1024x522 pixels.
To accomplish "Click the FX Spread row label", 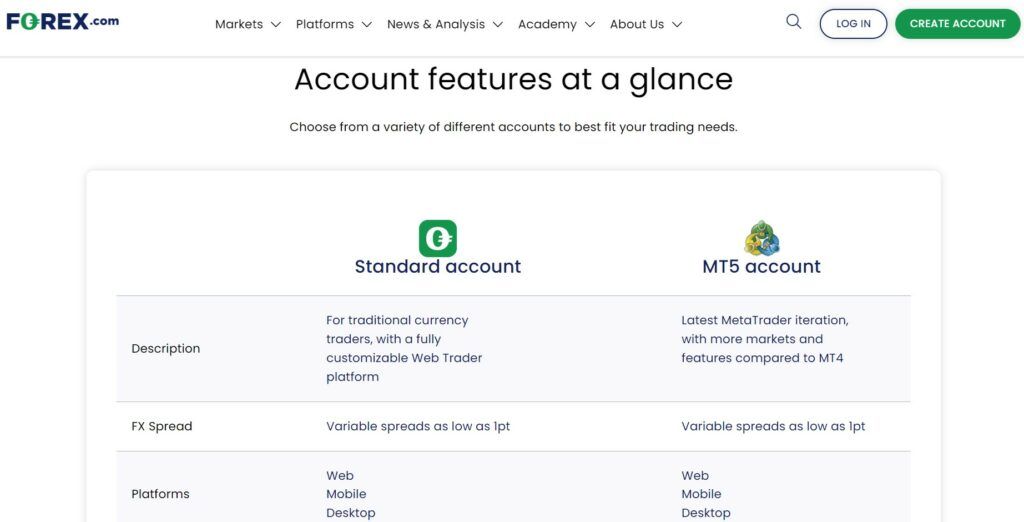I will (162, 426).
